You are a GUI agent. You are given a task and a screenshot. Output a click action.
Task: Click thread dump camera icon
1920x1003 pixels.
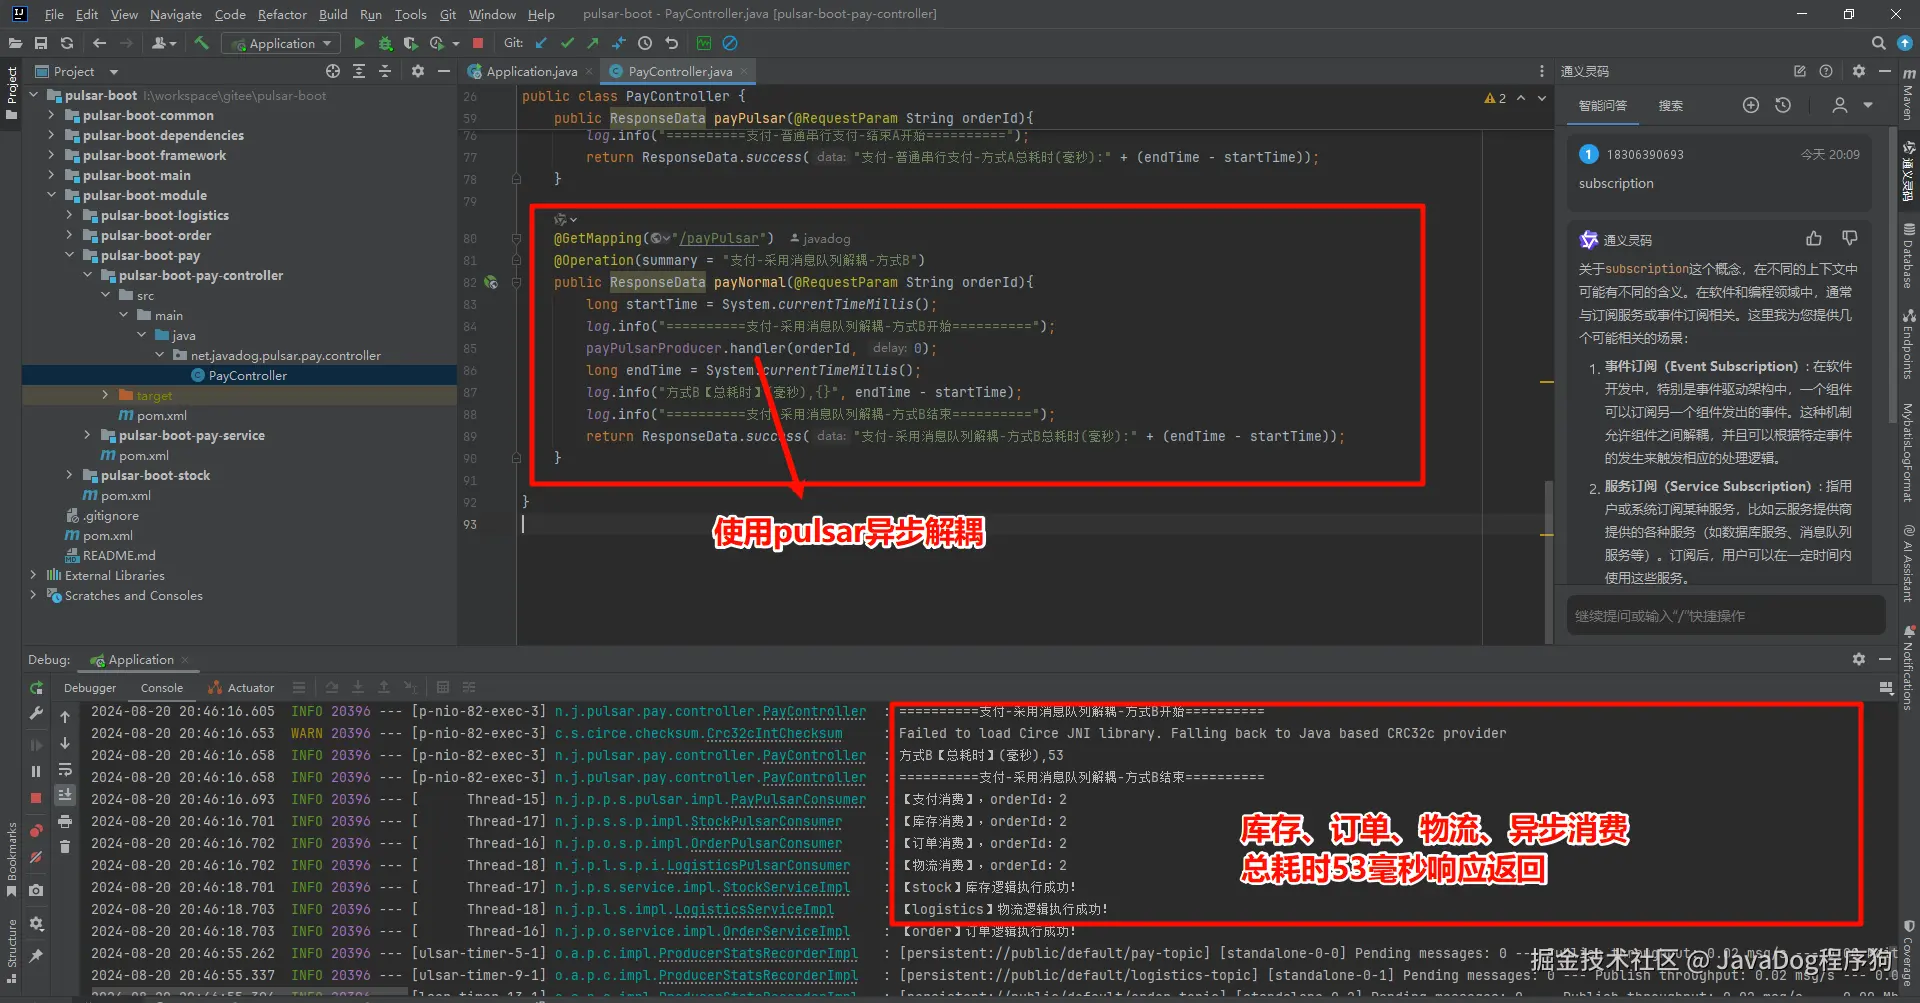point(36,890)
